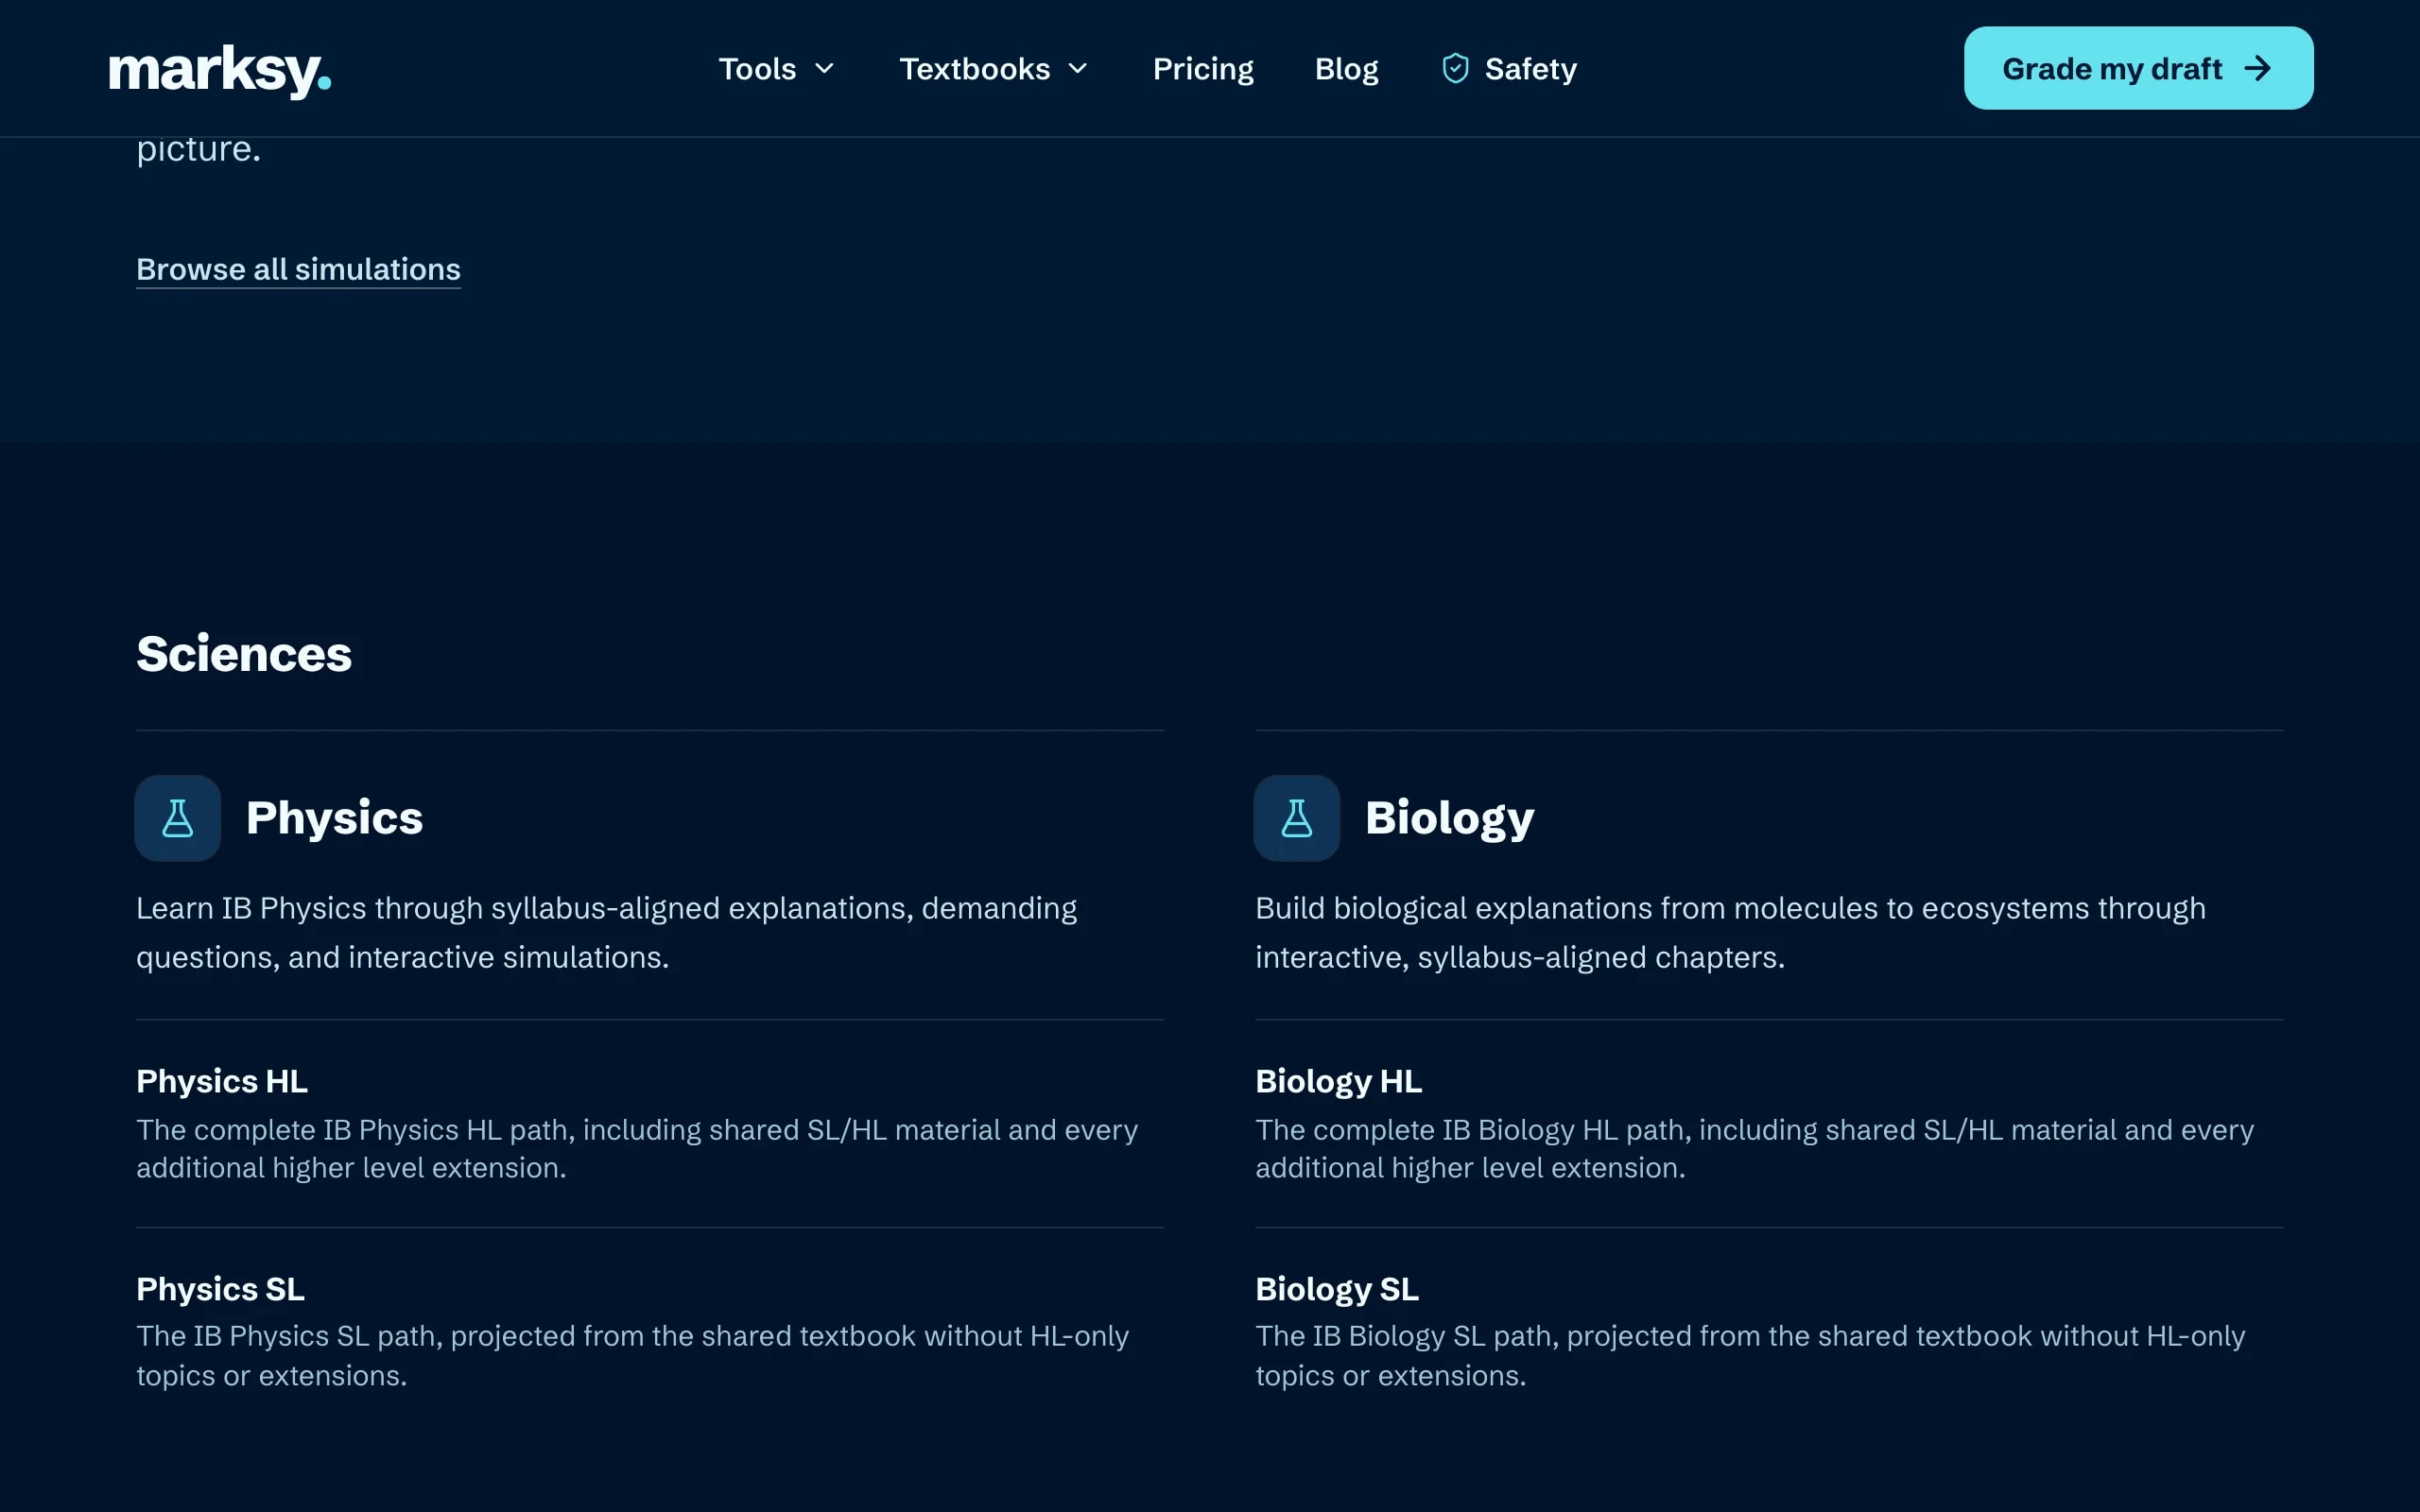This screenshot has height=1512, width=2420.
Task: Open the Textbooks menu
Action: tap(994, 68)
